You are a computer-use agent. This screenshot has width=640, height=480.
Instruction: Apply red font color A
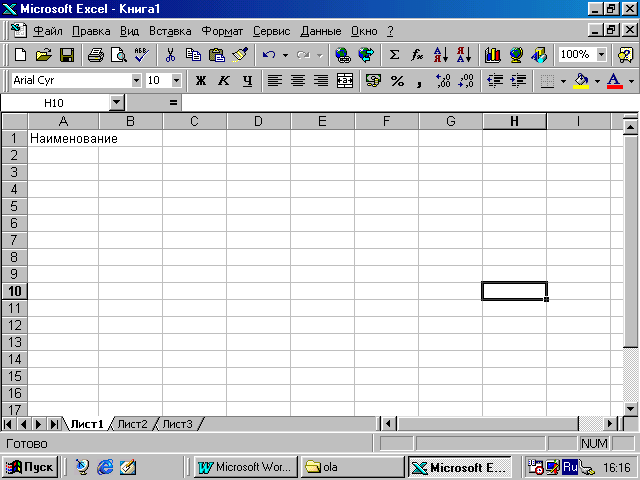coord(615,80)
